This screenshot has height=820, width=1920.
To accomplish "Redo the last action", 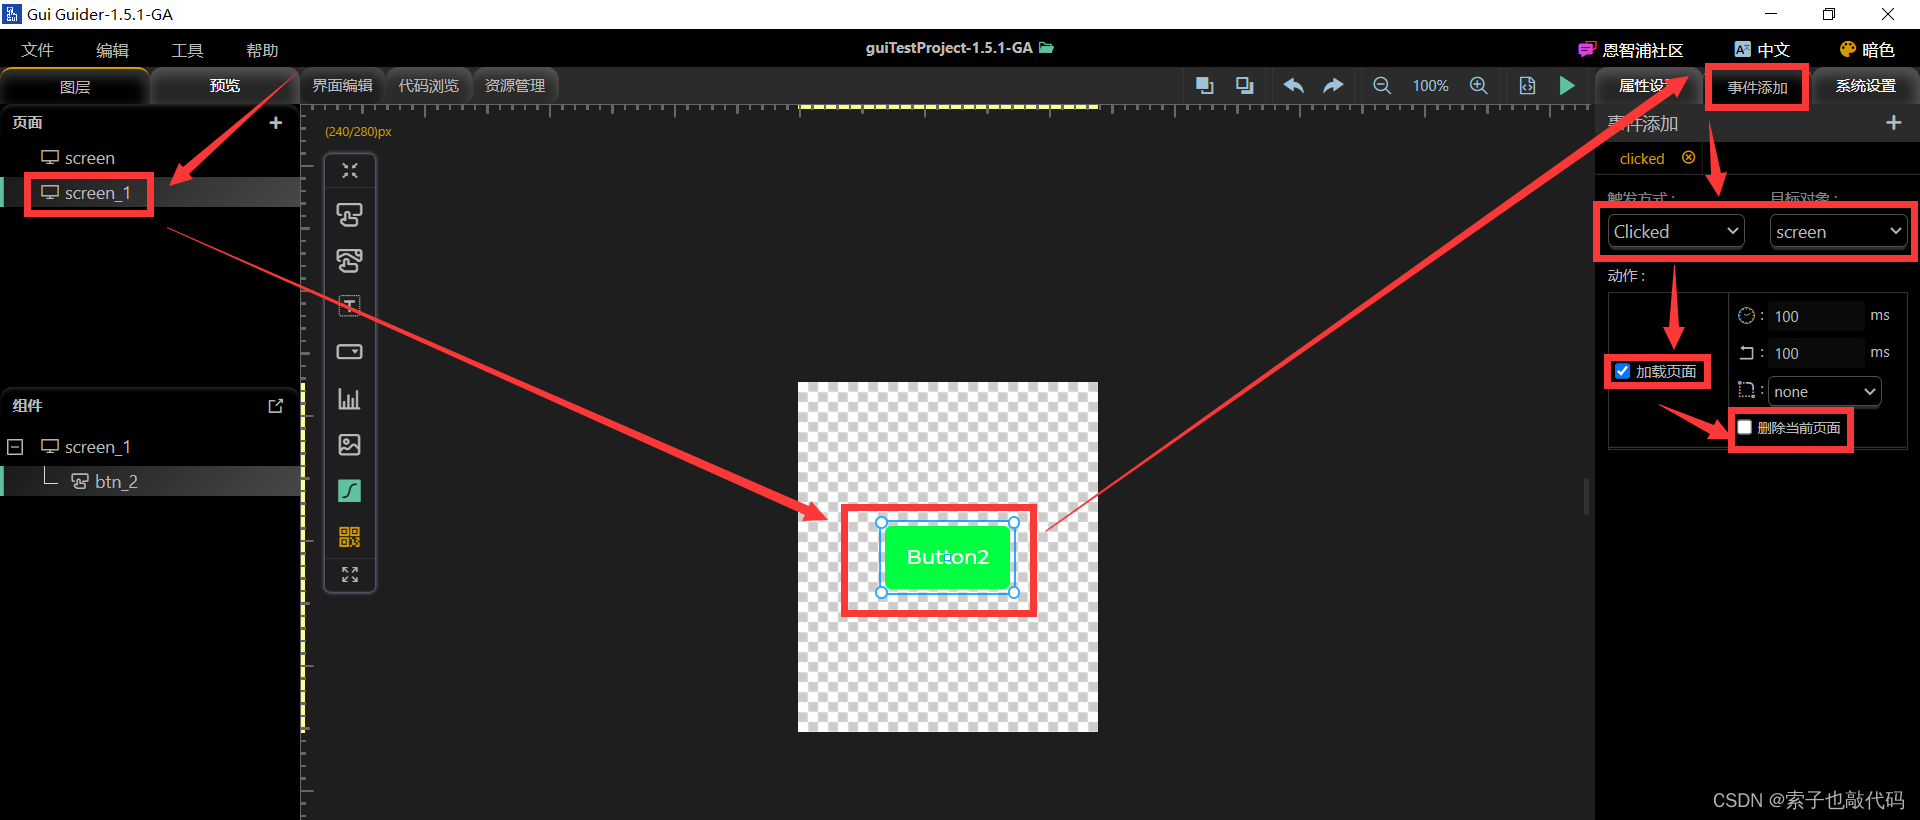I will click(x=1333, y=86).
